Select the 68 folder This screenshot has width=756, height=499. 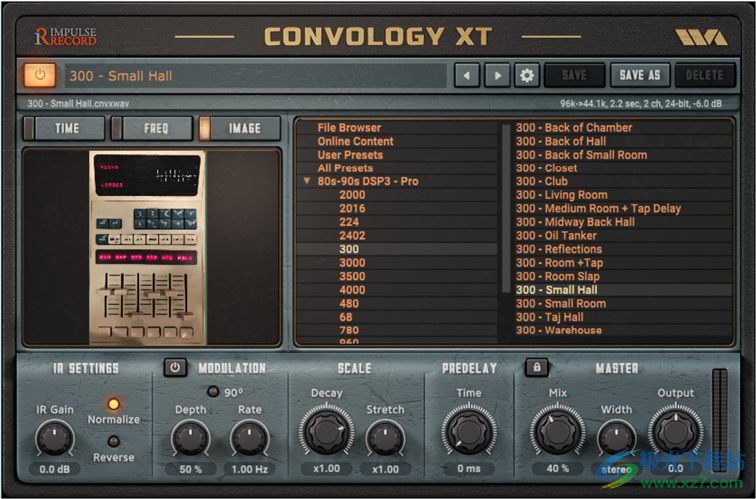[346, 317]
